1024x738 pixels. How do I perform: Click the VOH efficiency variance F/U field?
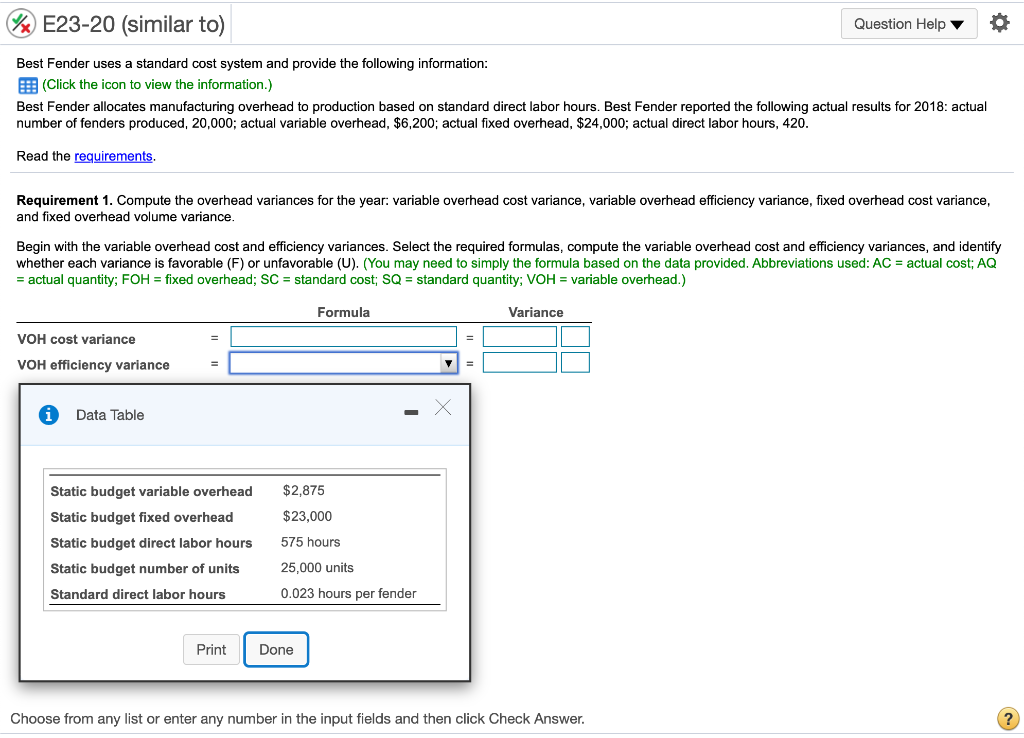pos(575,362)
